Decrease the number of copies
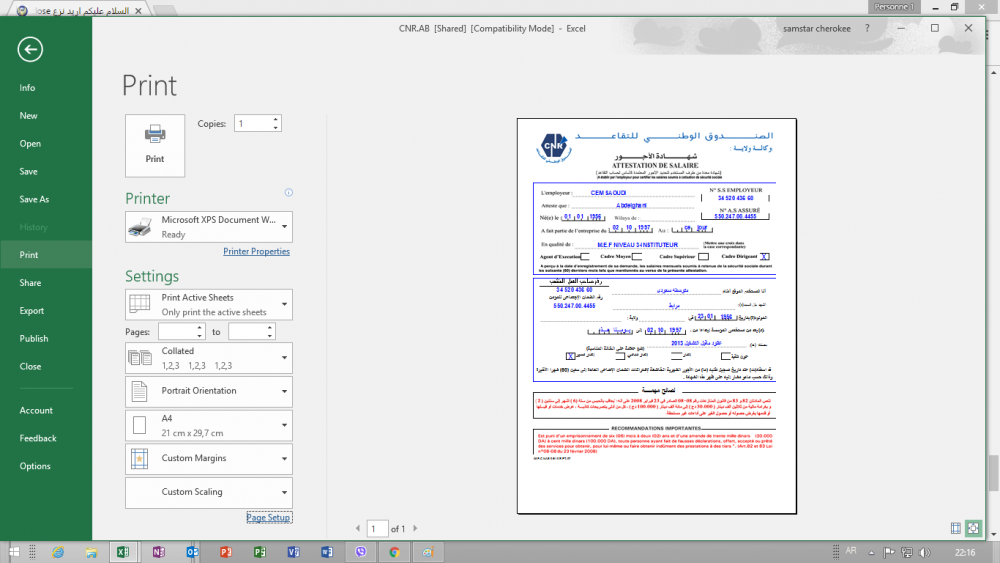This screenshot has height=563, width=1000. [276, 128]
